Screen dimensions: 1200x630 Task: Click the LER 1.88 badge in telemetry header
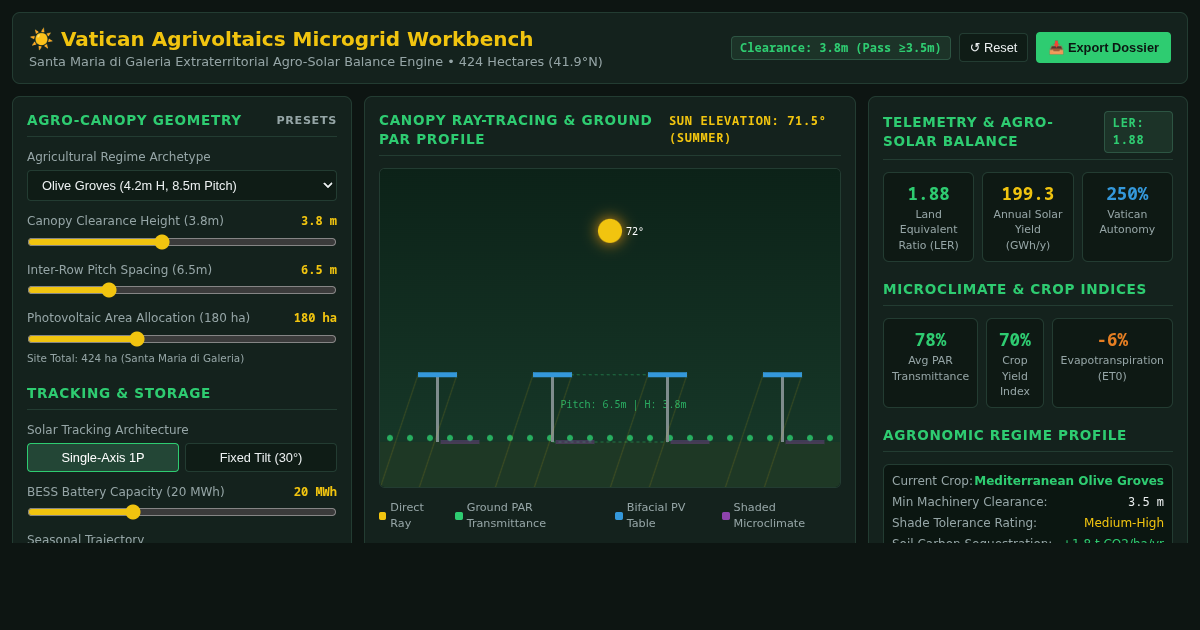[x=1138, y=132]
